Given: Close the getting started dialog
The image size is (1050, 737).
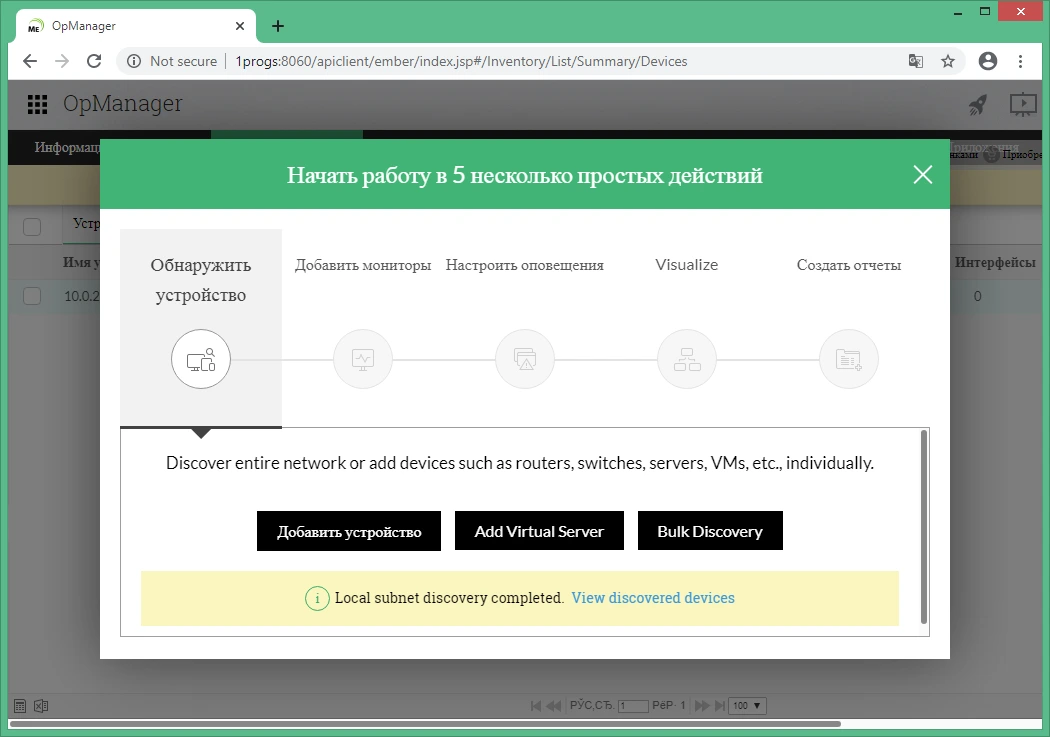Looking at the screenshot, I should (923, 175).
